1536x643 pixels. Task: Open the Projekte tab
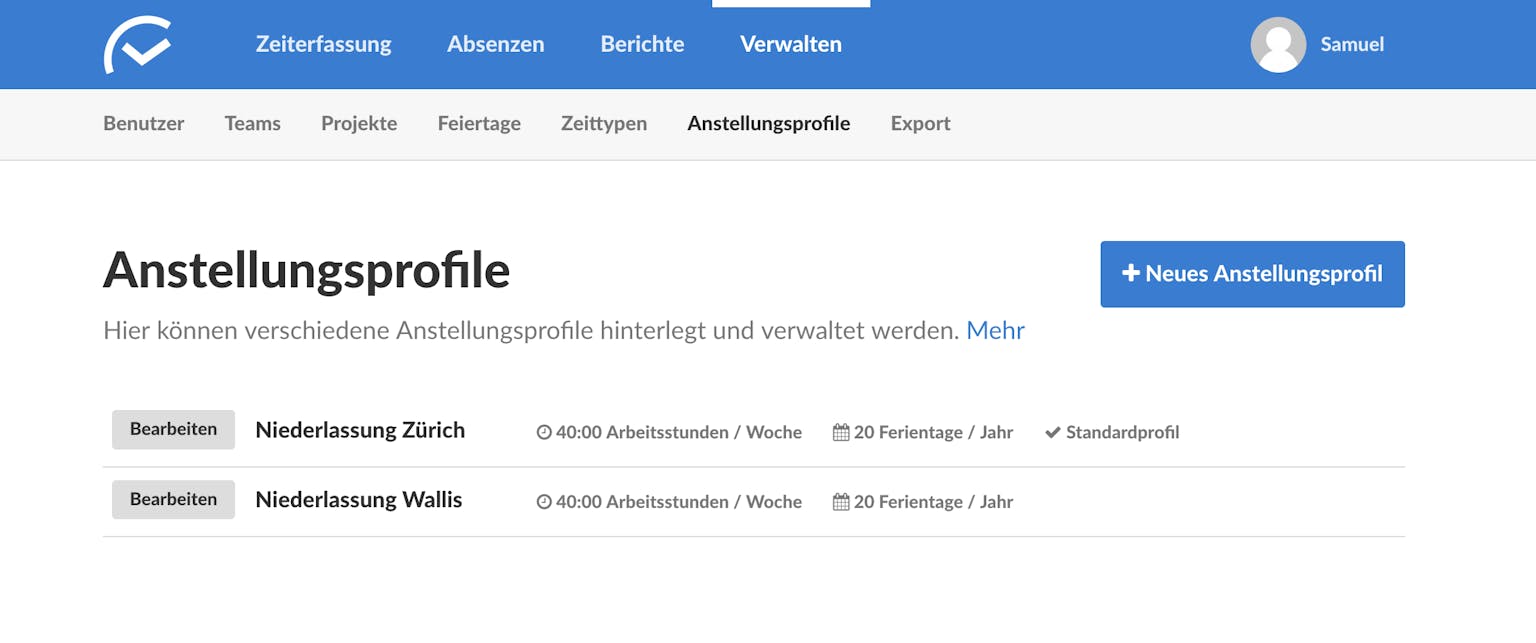[359, 123]
